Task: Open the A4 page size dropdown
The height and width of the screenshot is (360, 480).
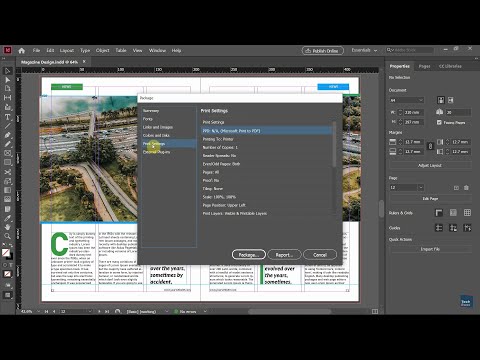Action: [x=407, y=100]
